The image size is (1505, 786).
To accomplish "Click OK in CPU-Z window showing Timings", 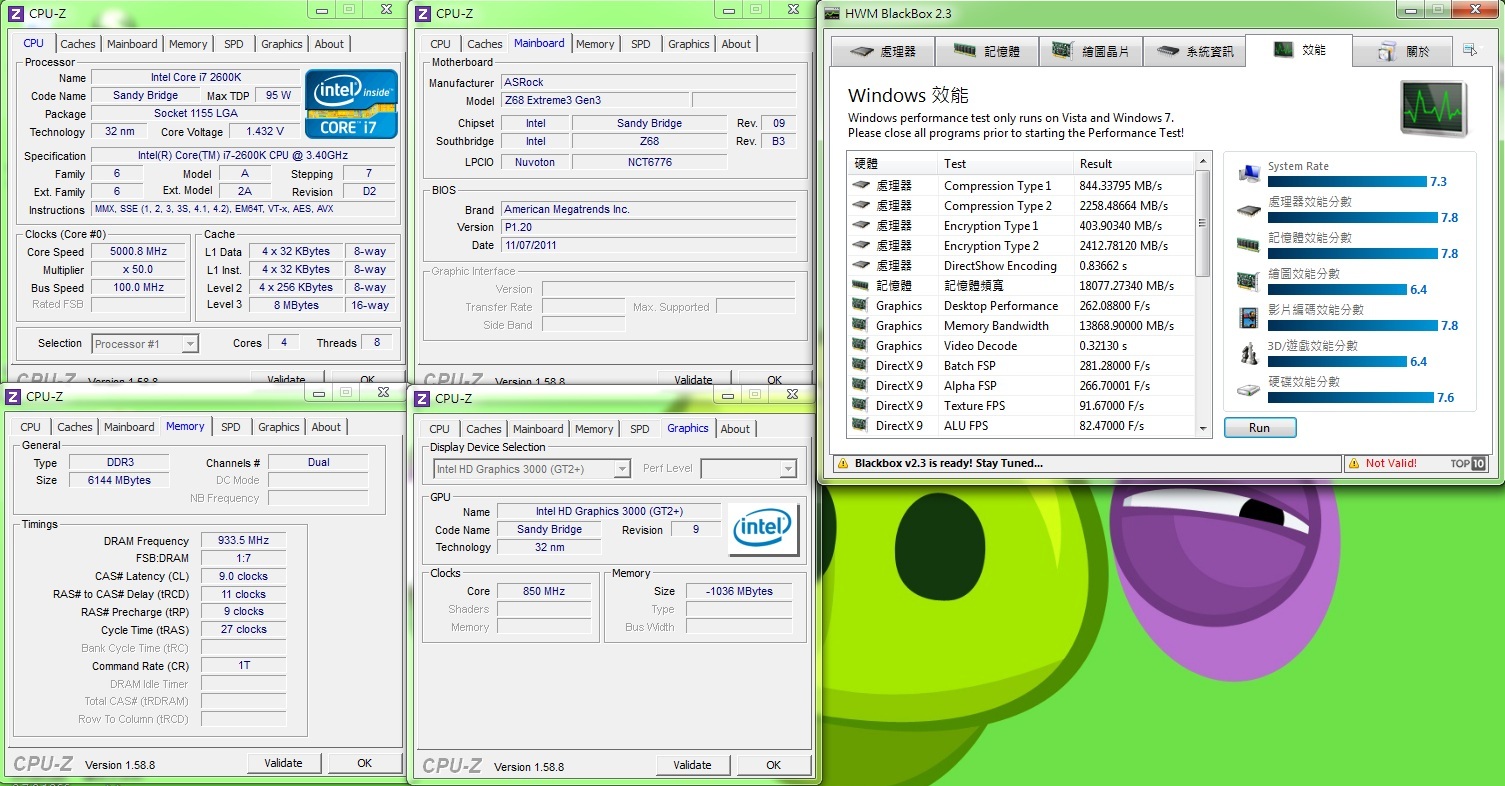I will point(365,763).
